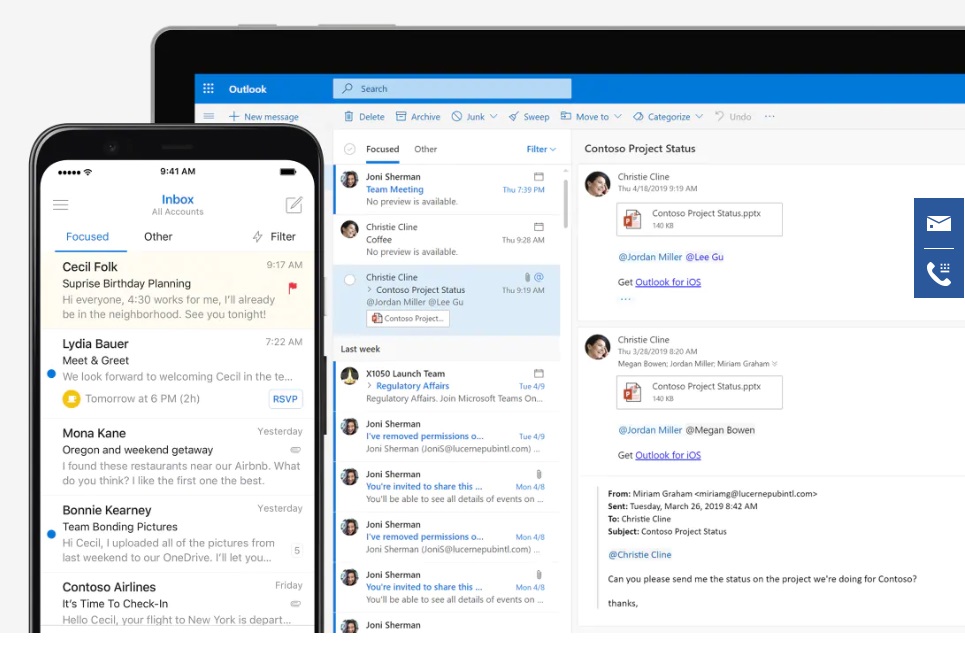Click the red flag on Cecil Folk email
965x658 pixels.
[x=293, y=287]
